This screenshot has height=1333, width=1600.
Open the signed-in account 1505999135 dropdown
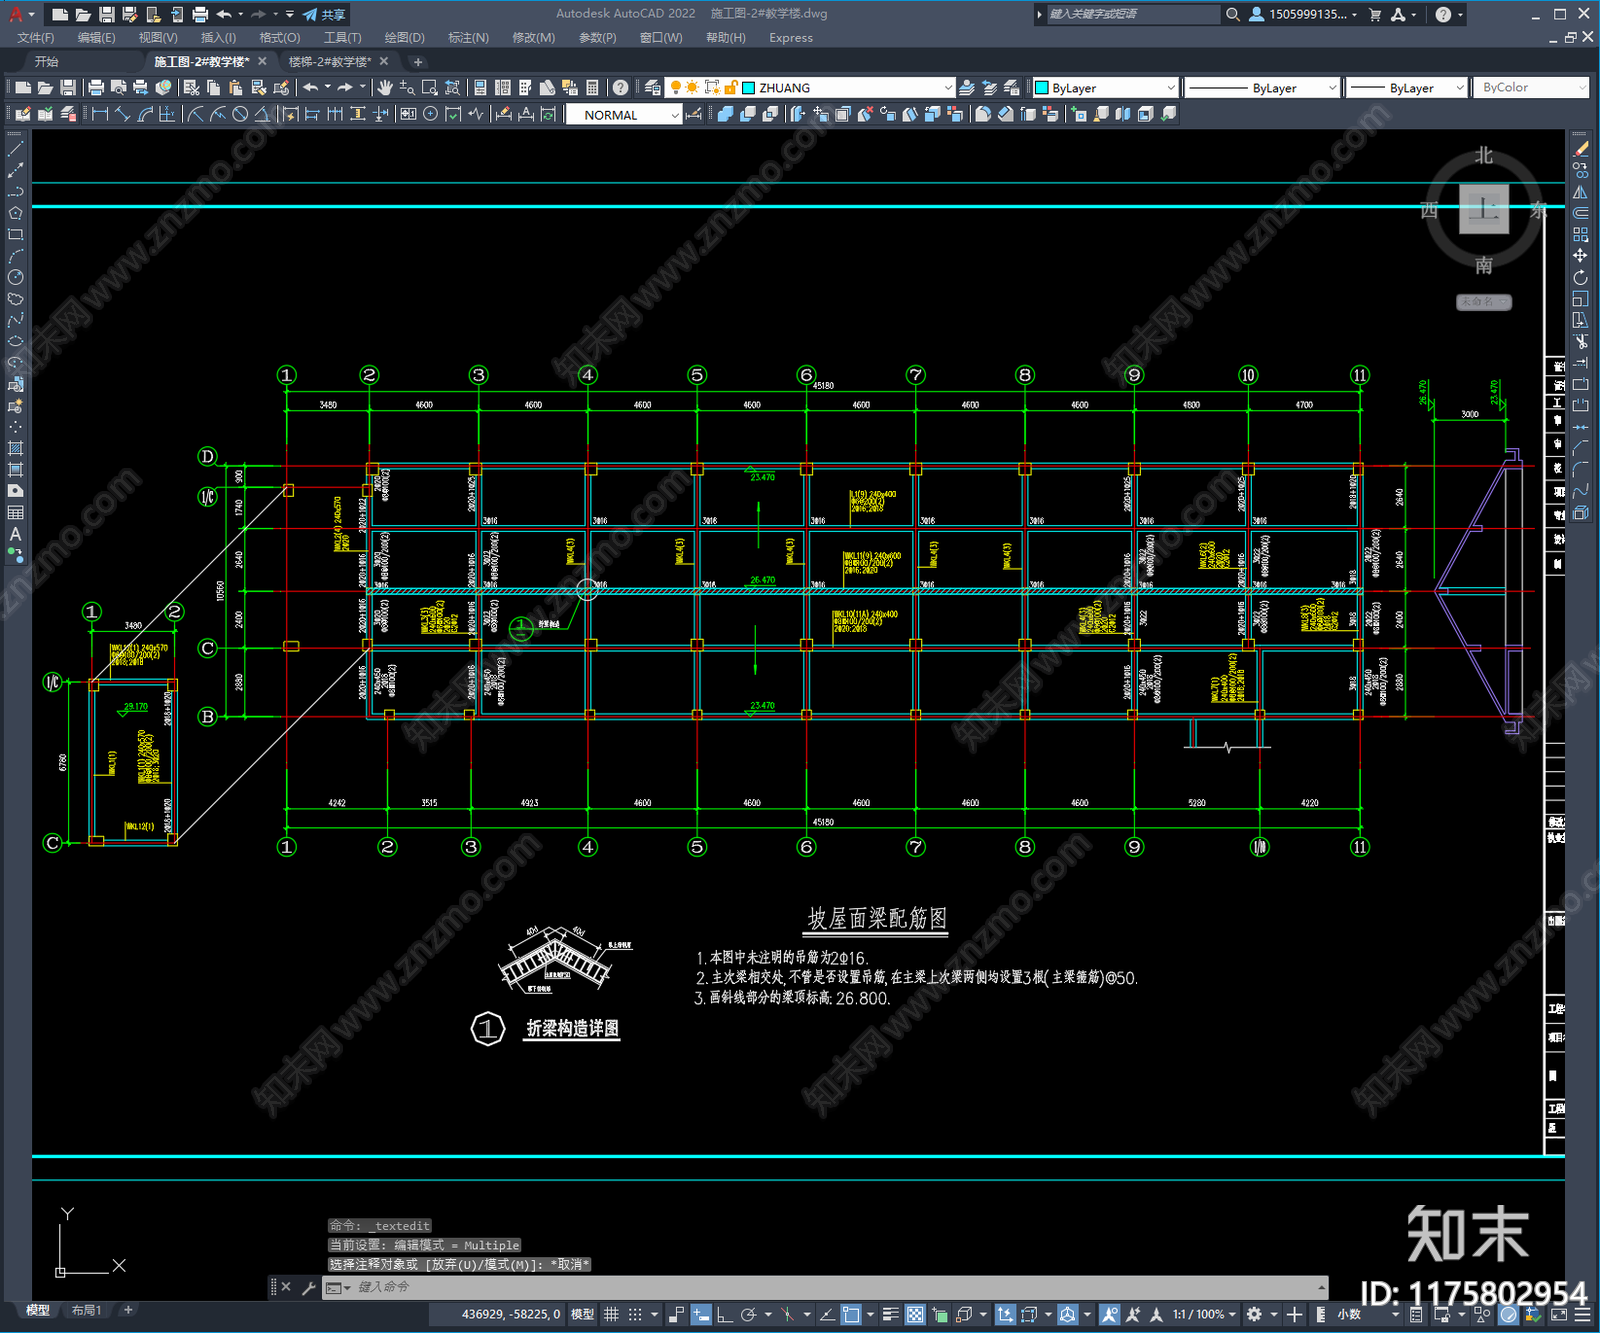coord(1304,14)
